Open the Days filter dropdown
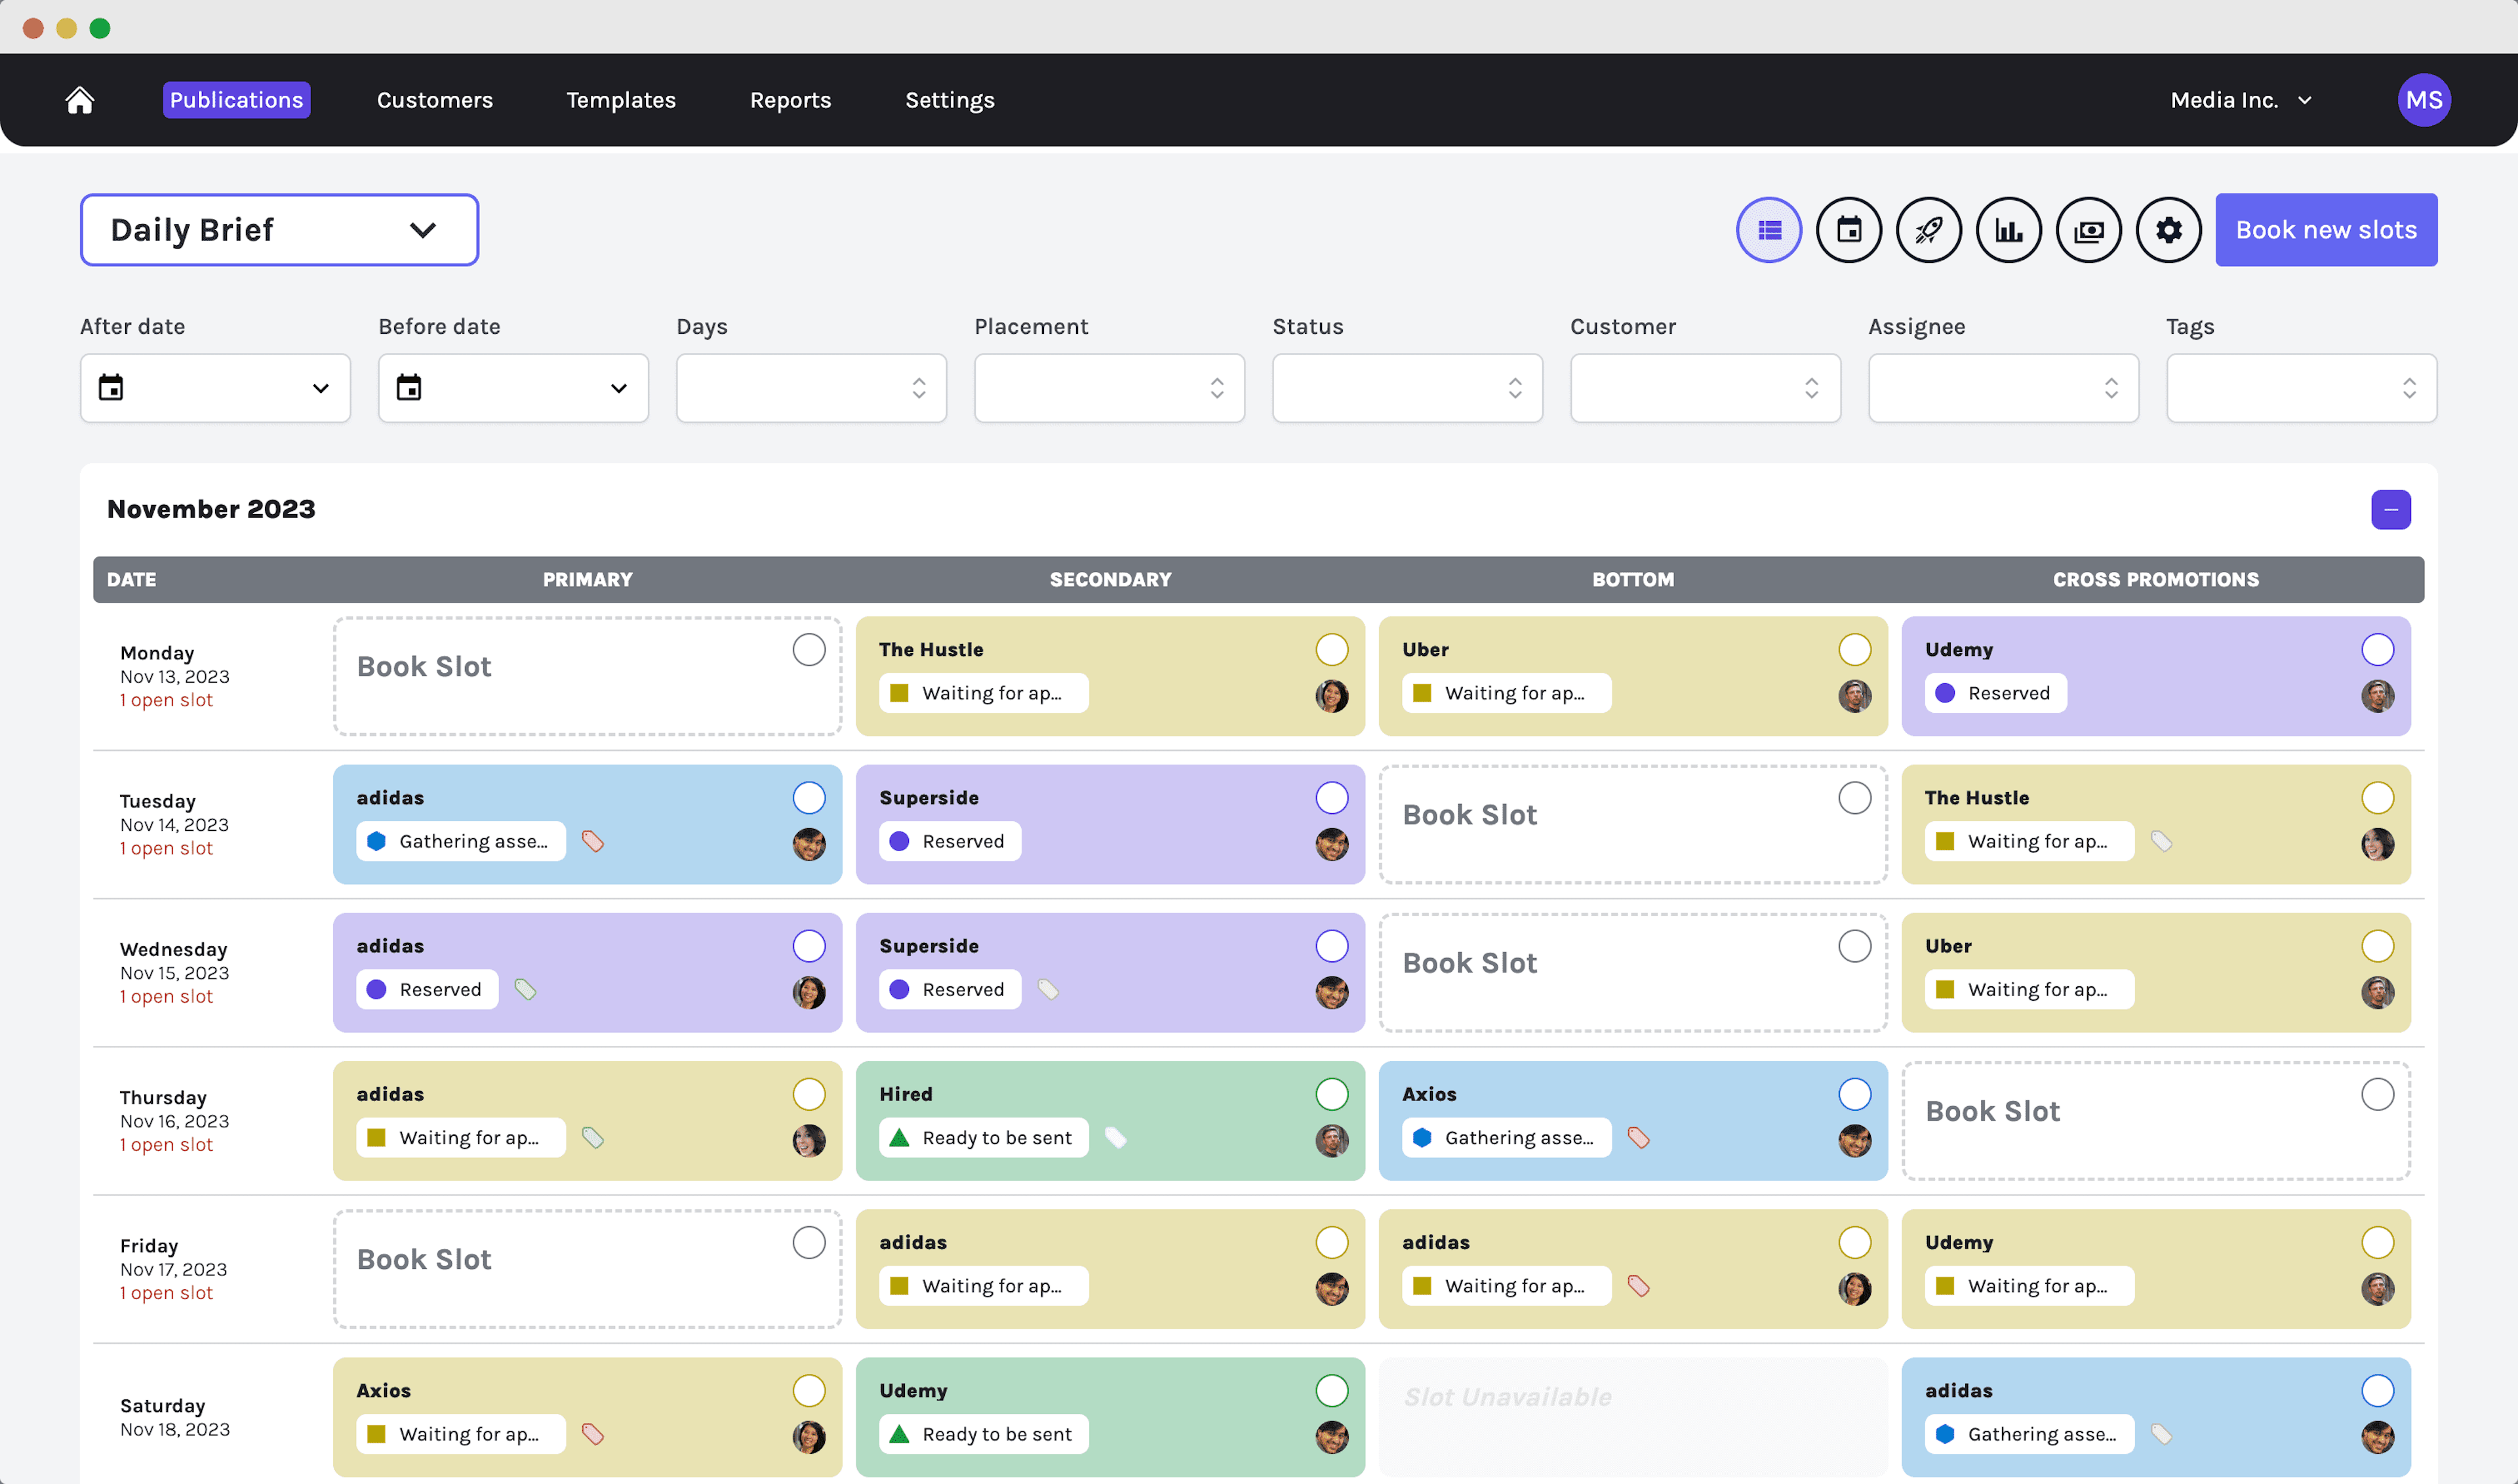 point(811,387)
